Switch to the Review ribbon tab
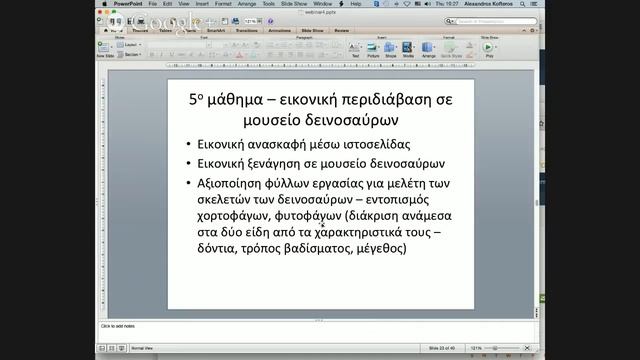640x360 pixels. [342, 31]
